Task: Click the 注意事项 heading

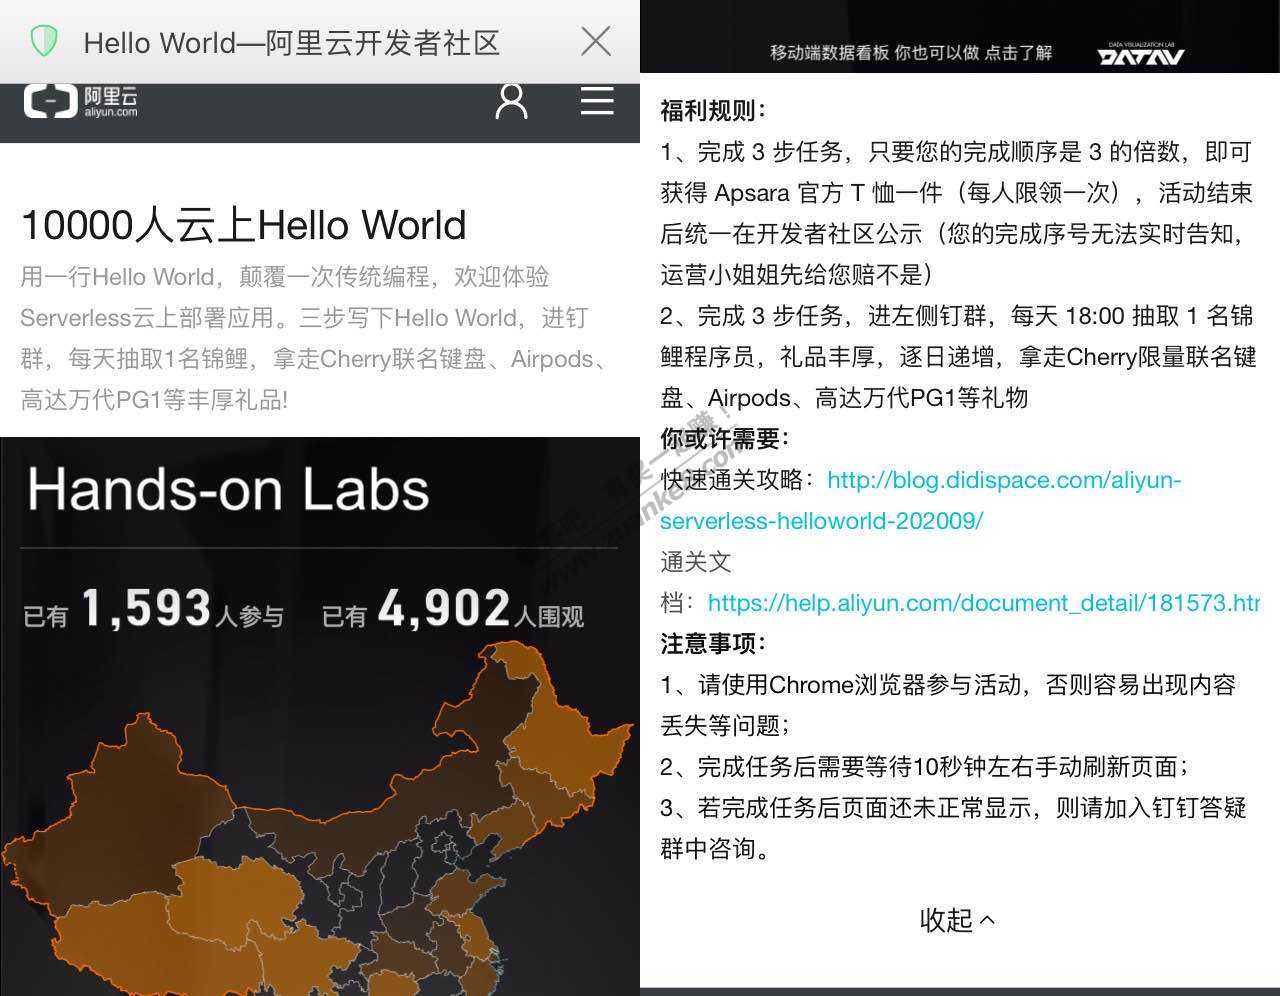Action: point(714,643)
